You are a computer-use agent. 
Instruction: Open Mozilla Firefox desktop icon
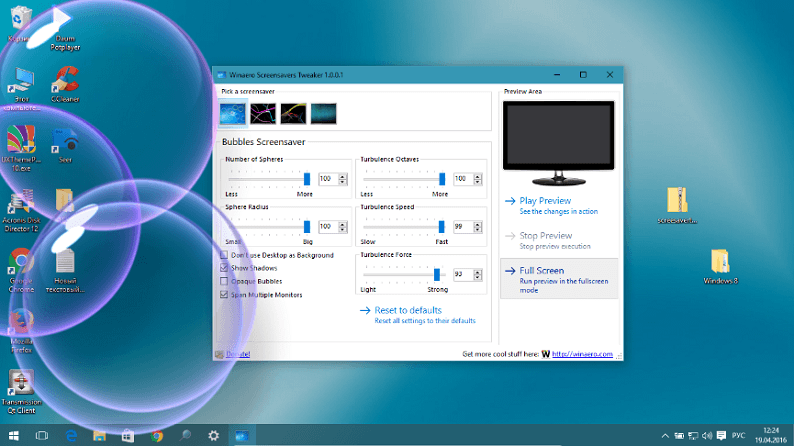pyautogui.click(x=21, y=332)
